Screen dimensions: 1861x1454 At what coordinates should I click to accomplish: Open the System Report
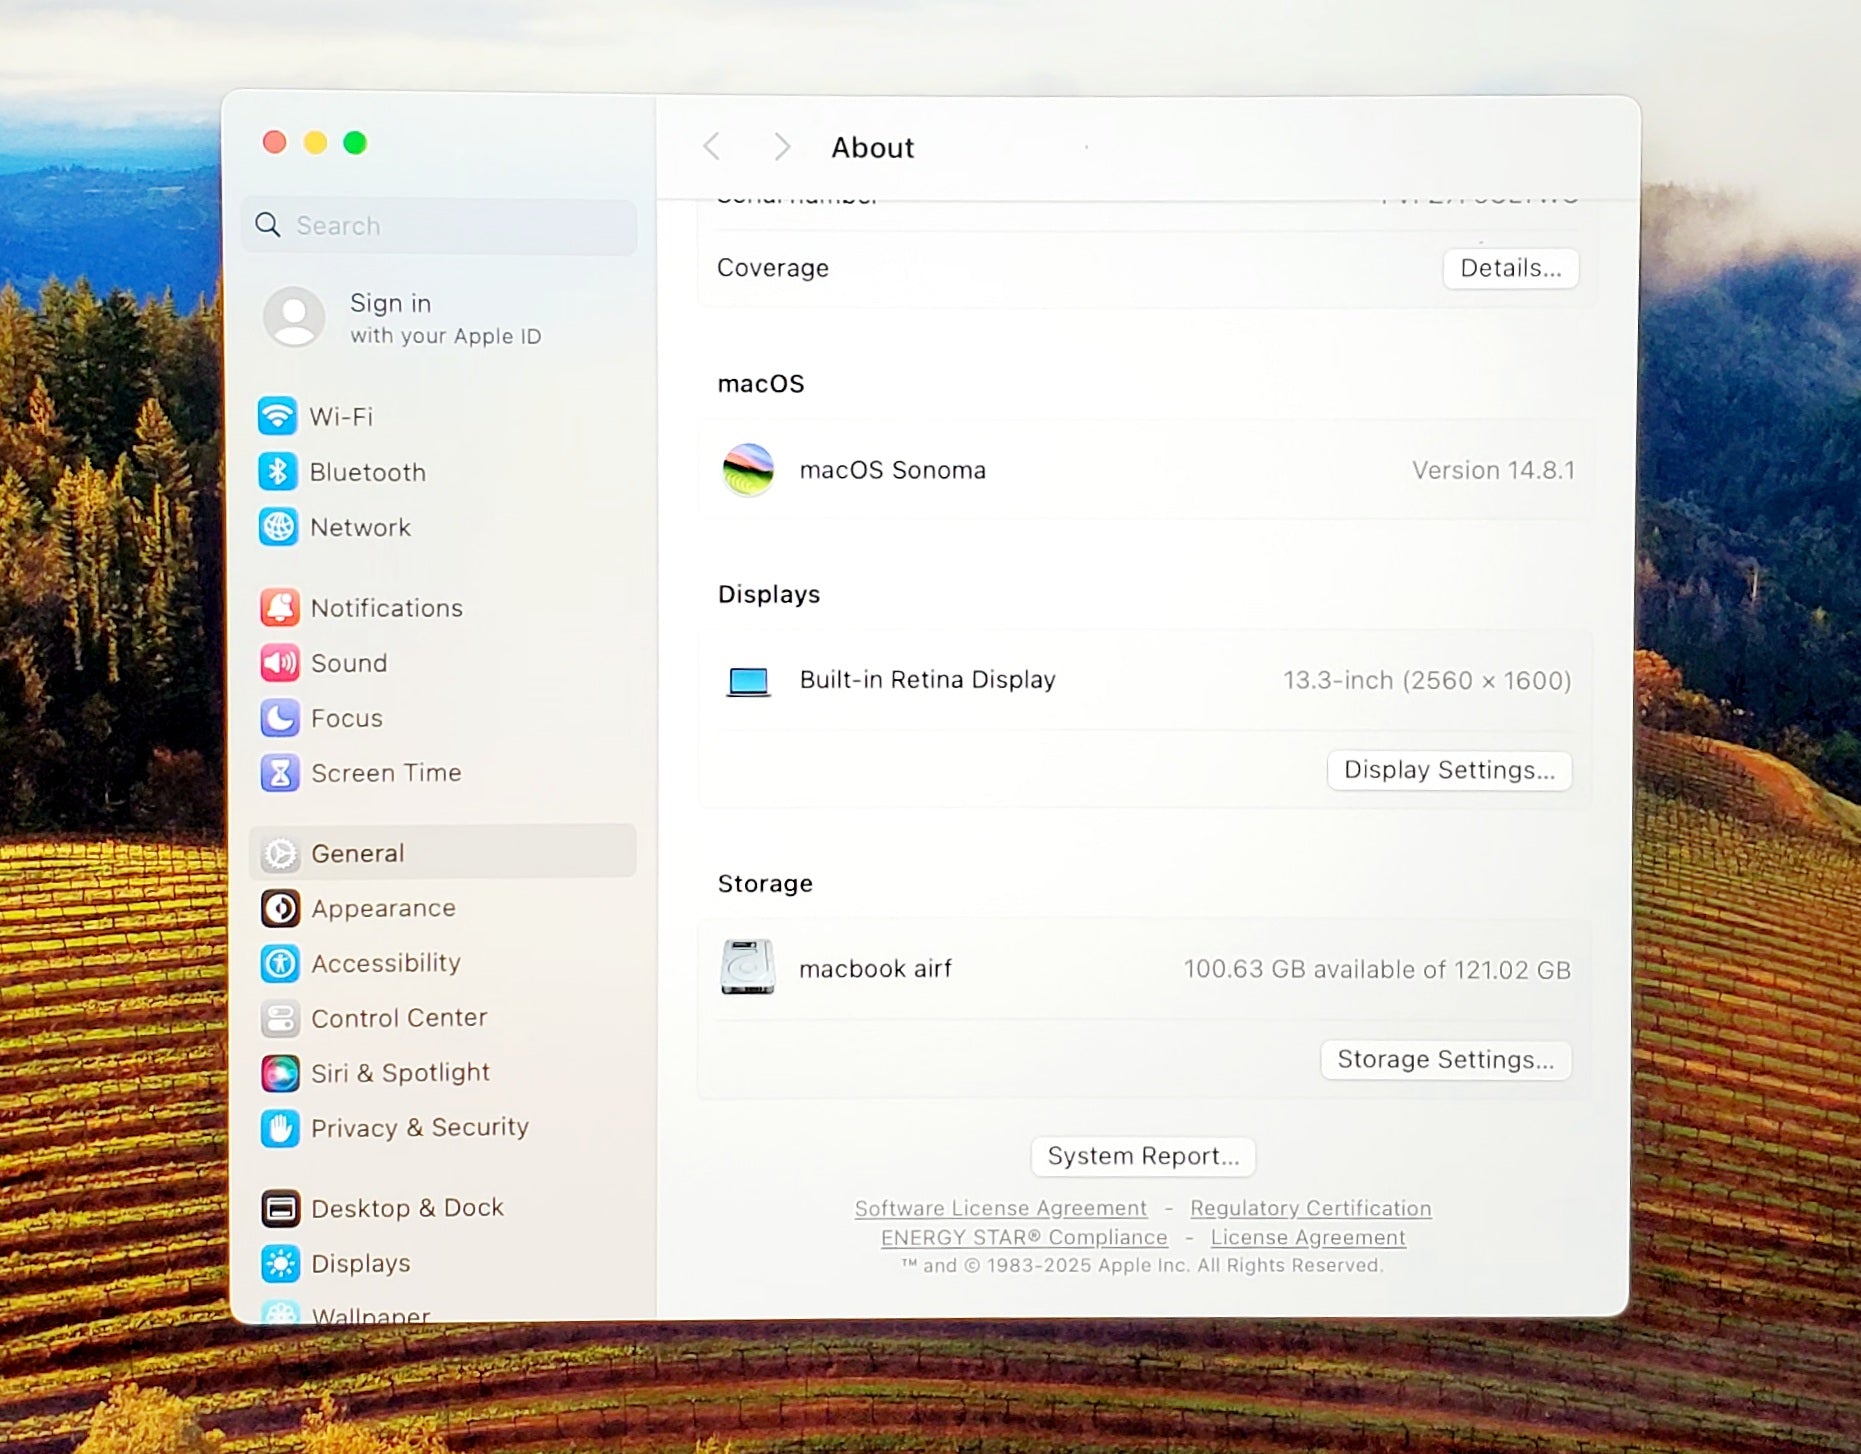click(x=1143, y=1156)
